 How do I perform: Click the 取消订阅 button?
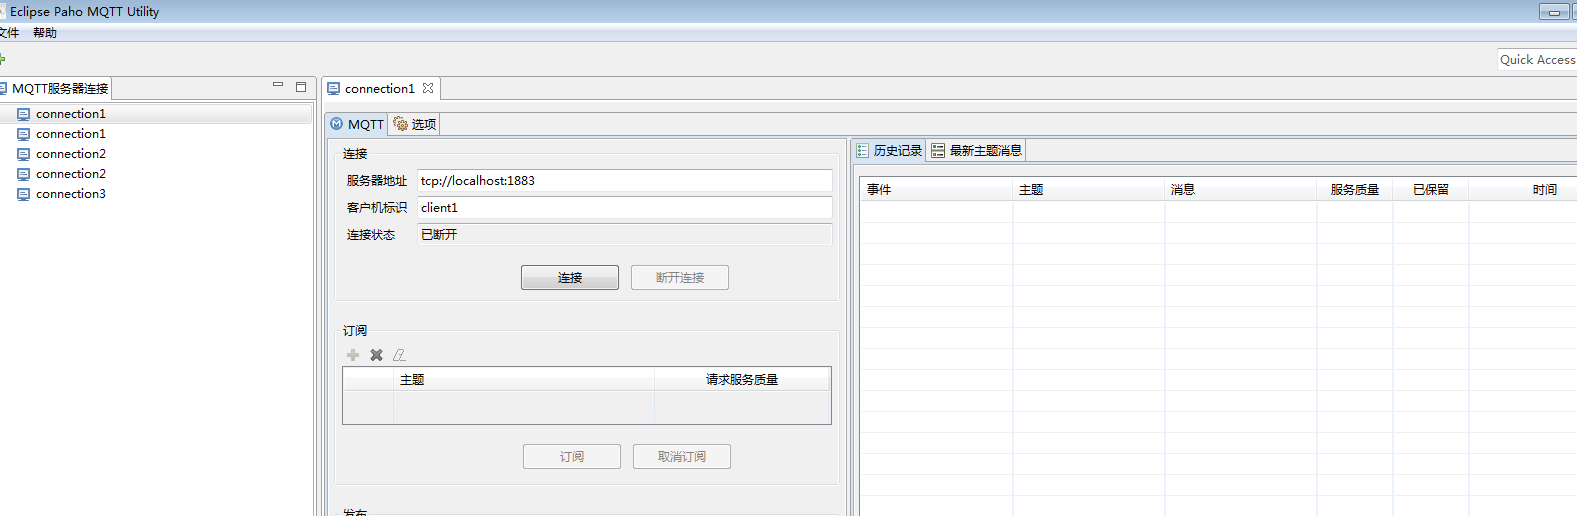pyautogui.click(x=682, y=456)
